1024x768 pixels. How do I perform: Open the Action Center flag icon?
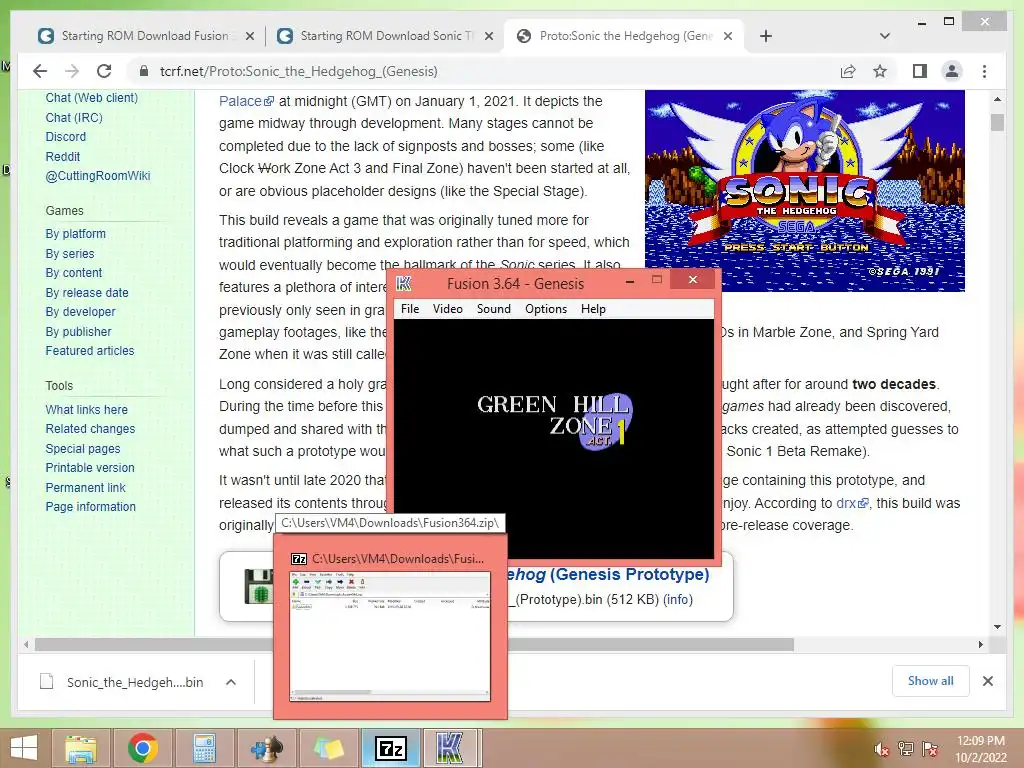click(930, 750)
